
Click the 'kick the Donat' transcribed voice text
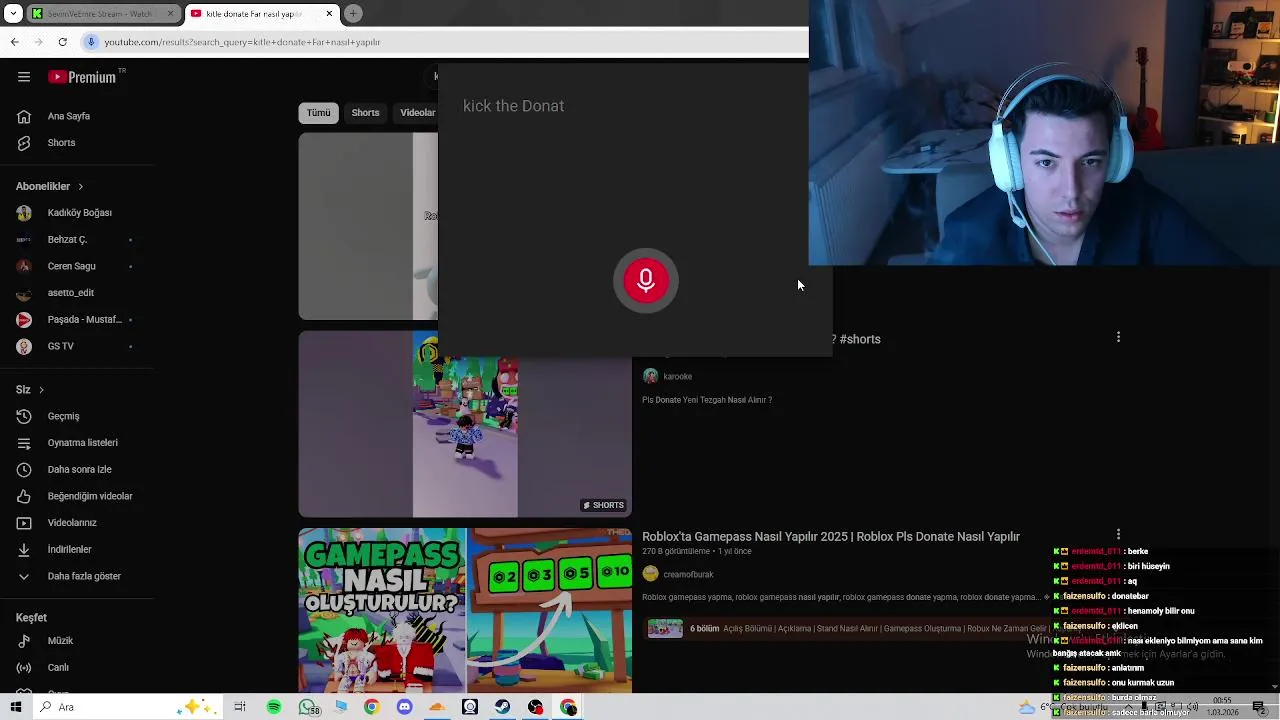pyautogui.click(x=514, y=106)
